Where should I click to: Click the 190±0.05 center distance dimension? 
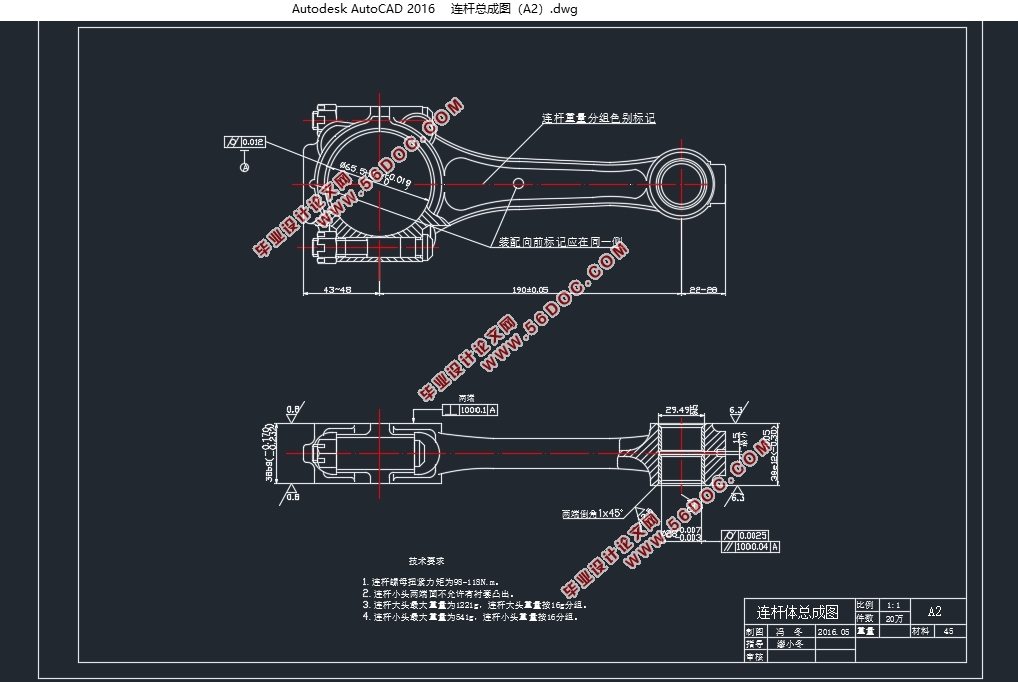click(x=530, y=290)
